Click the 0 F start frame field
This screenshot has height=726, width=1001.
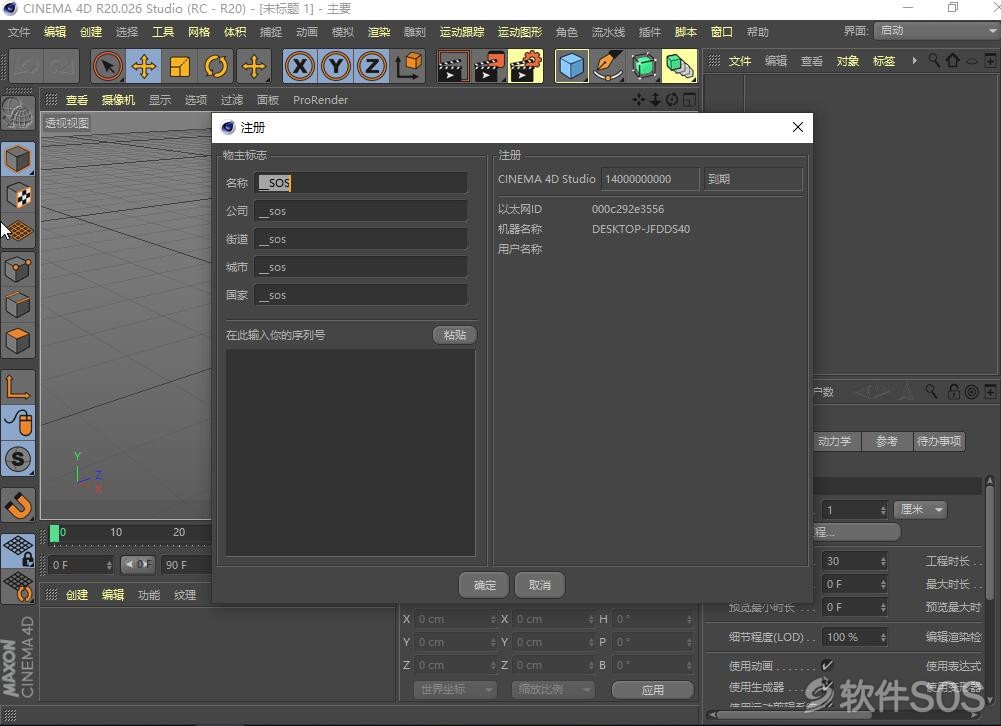point(81,565)
